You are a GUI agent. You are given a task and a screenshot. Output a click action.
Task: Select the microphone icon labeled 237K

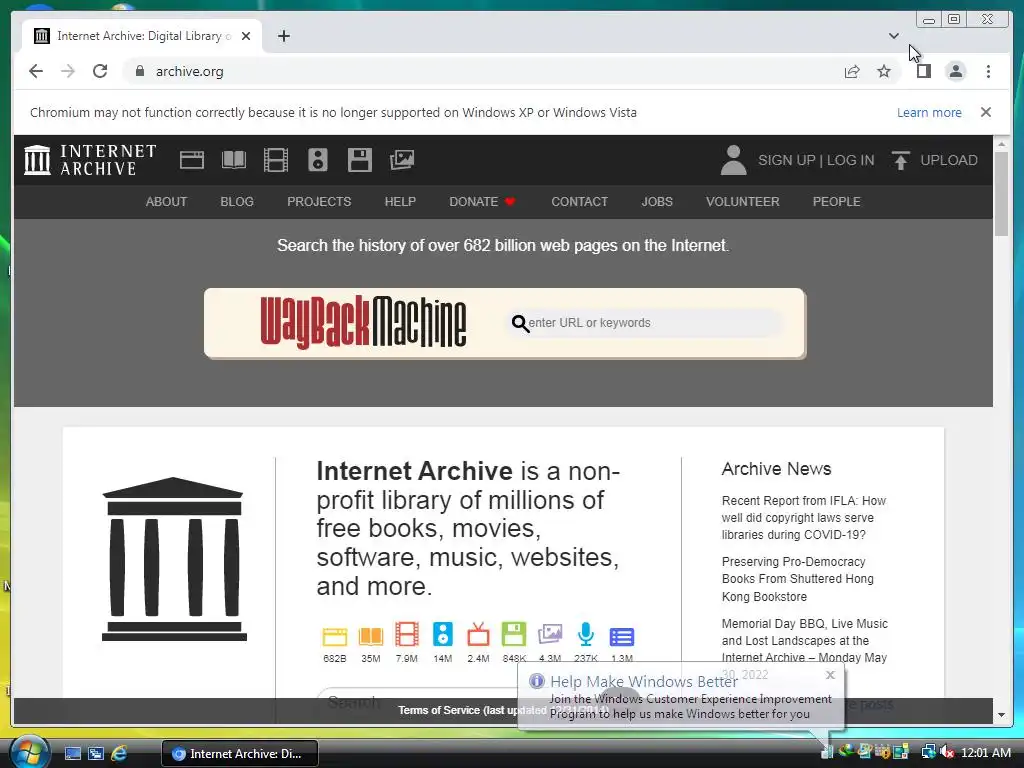[x=586, y=634]
